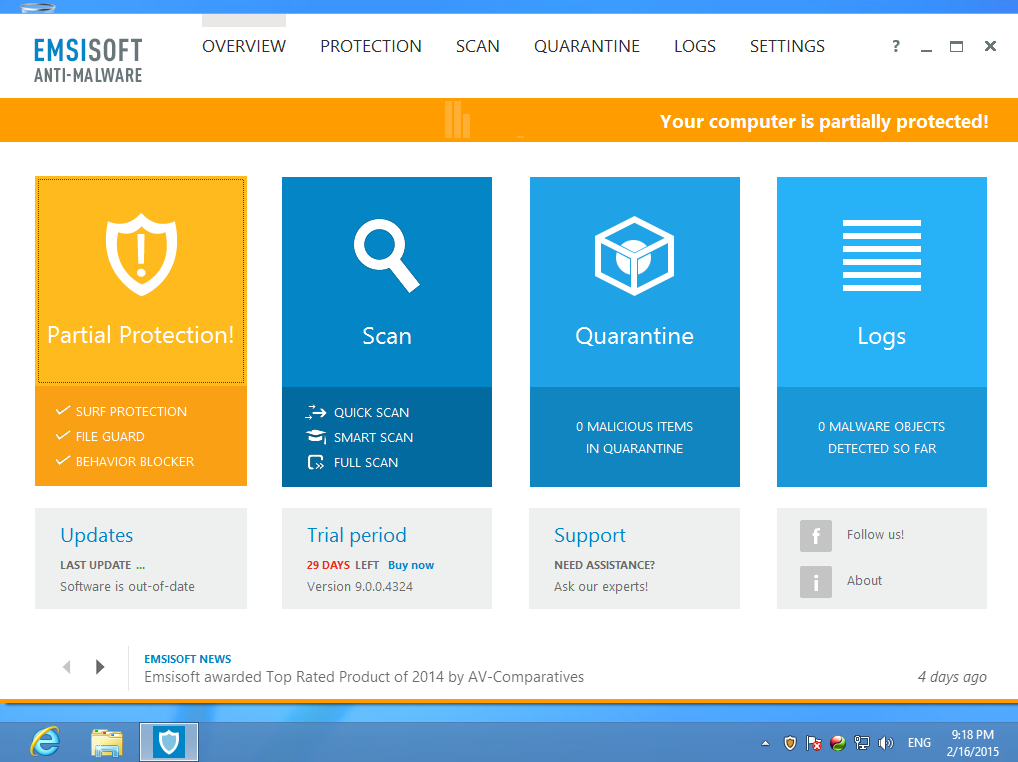Click the Partial Protection shield icon
1018x762 pixels.
(141, 254)
